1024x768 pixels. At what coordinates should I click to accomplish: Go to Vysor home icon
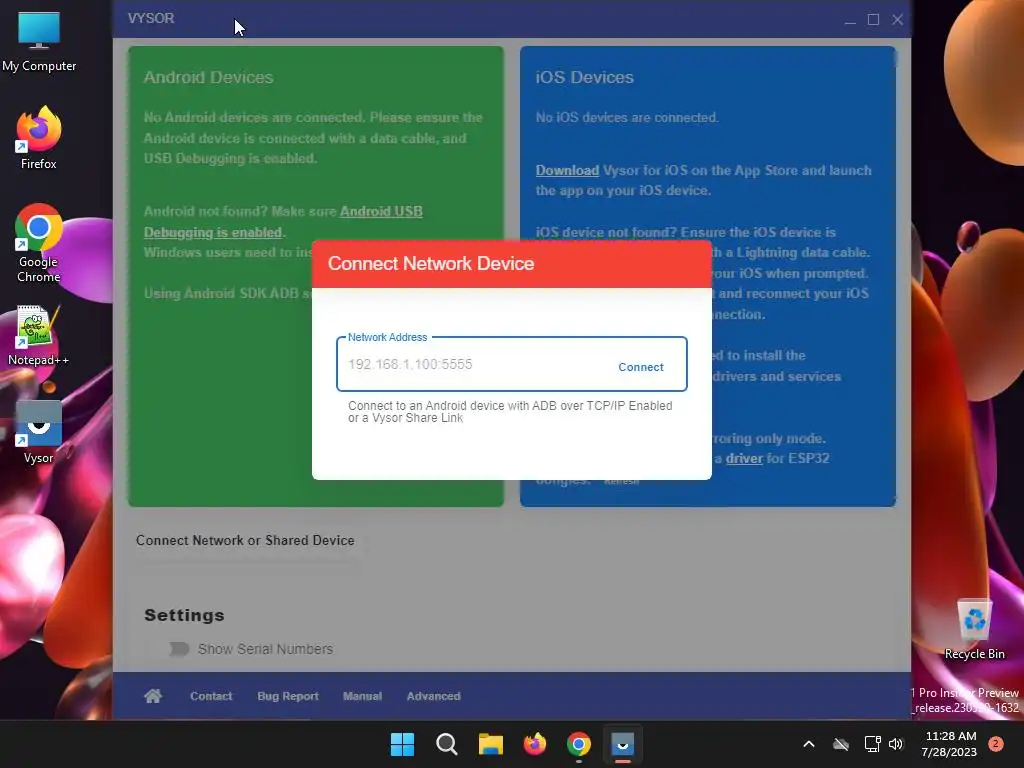click(x=153, y=696)
